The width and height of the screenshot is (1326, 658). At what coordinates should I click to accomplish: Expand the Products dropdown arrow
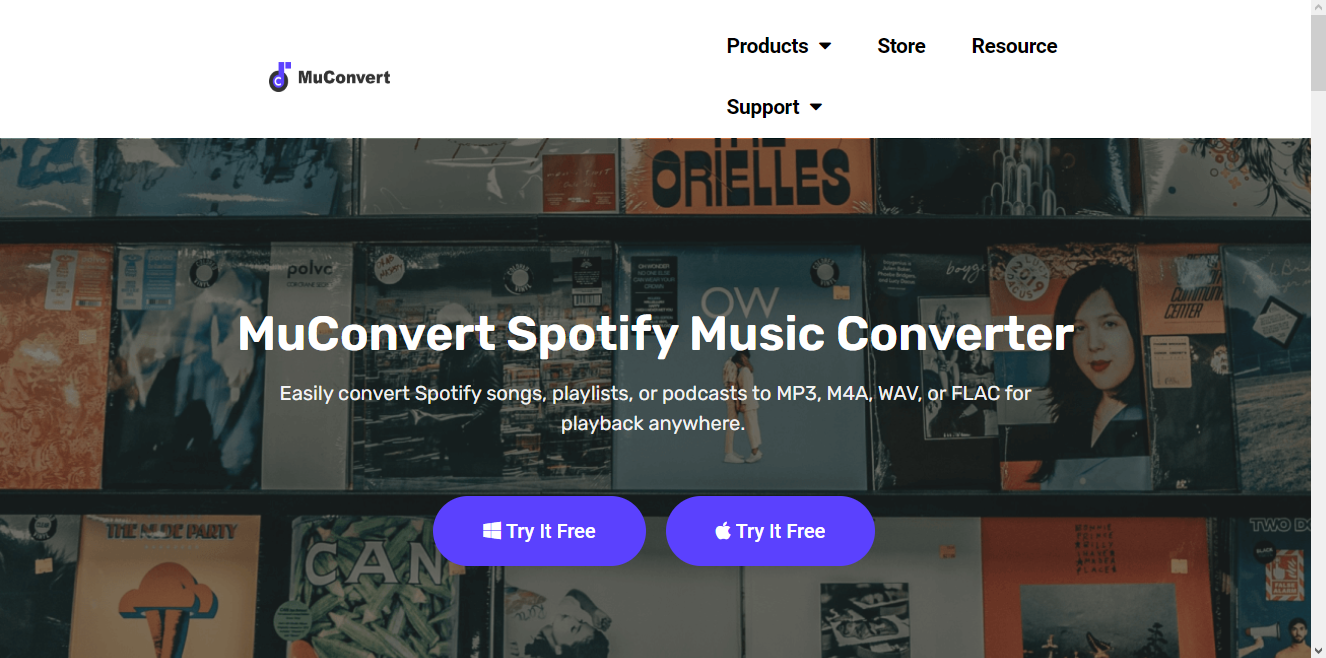[825, 46]
